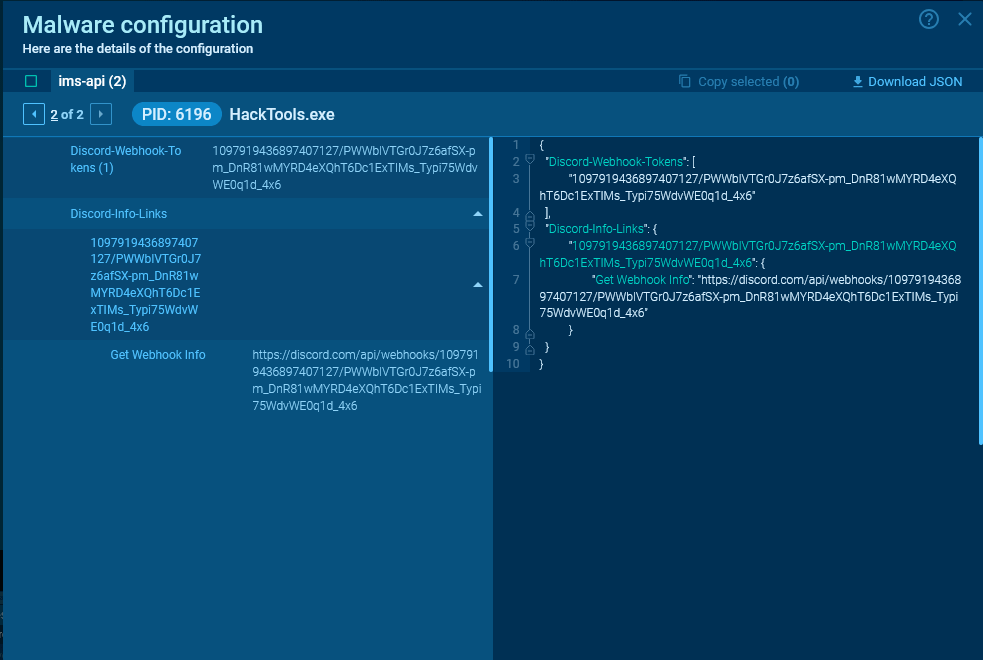
Task: Select Discord-Webhook-Tokens (1) key
Action: (x=125, y=159)
